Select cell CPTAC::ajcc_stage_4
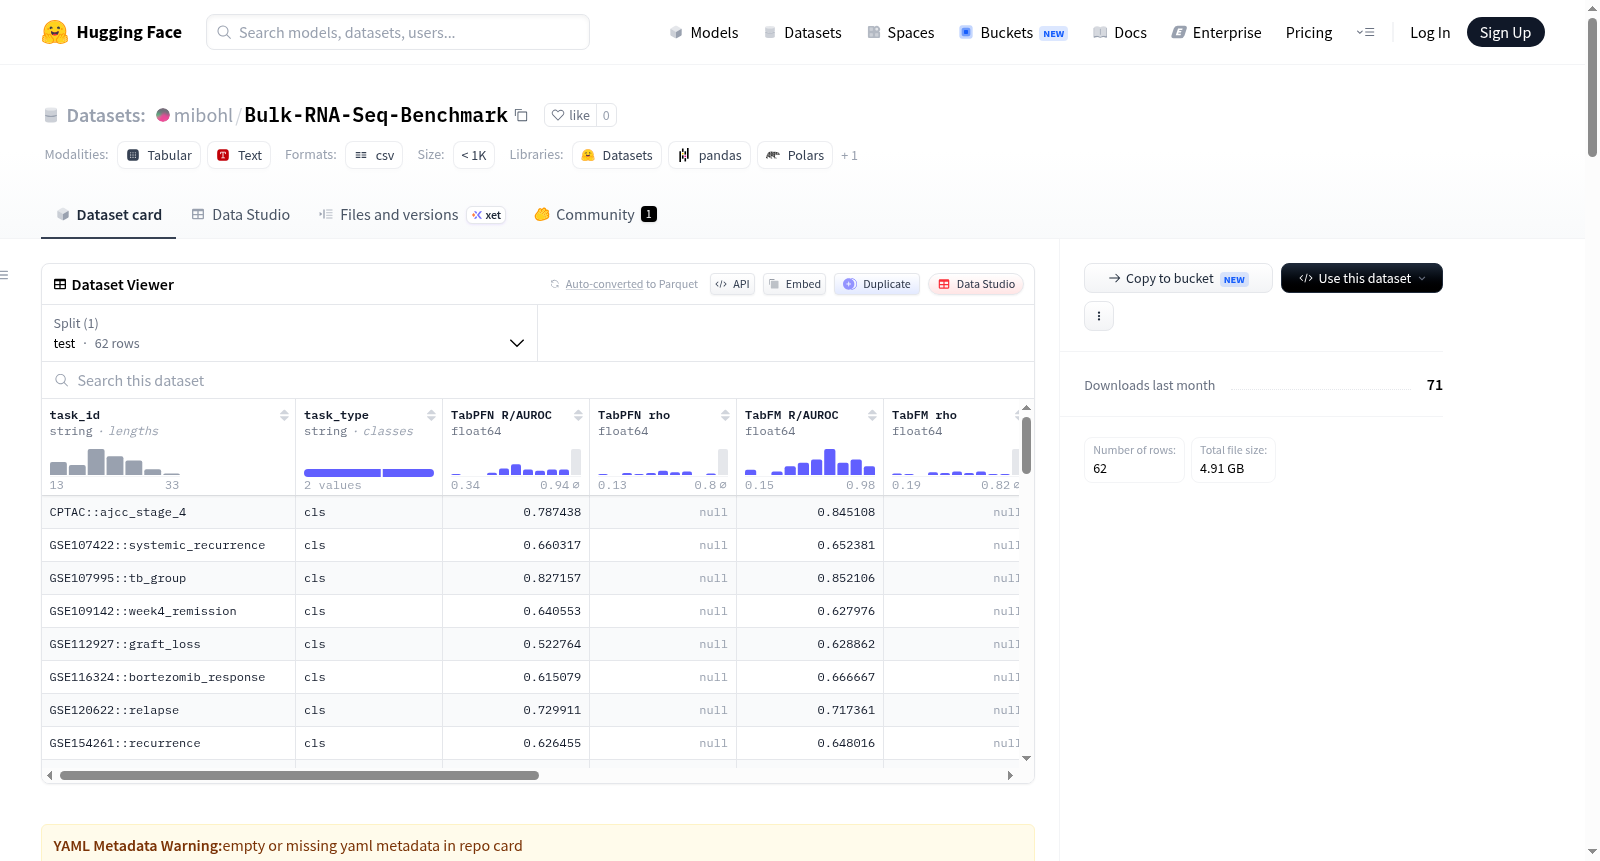The image size is (1600, 861). click(x=168, y=512)
